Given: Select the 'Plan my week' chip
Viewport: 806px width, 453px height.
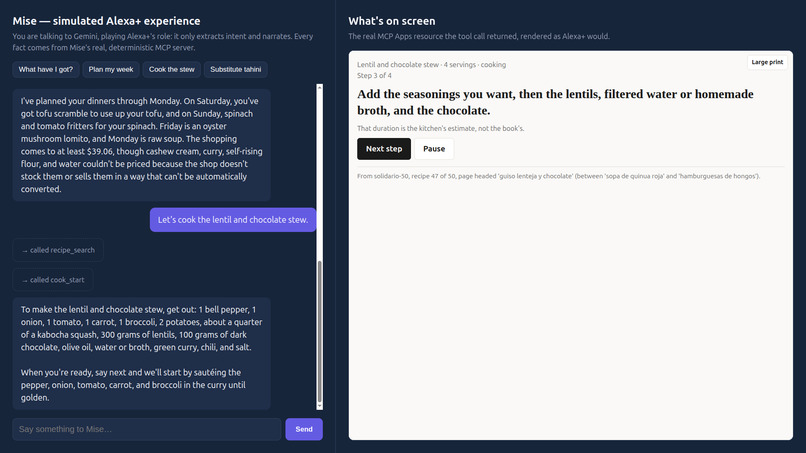Looking at the screenshot, I should pyautogui.click(x=111, y=69).
